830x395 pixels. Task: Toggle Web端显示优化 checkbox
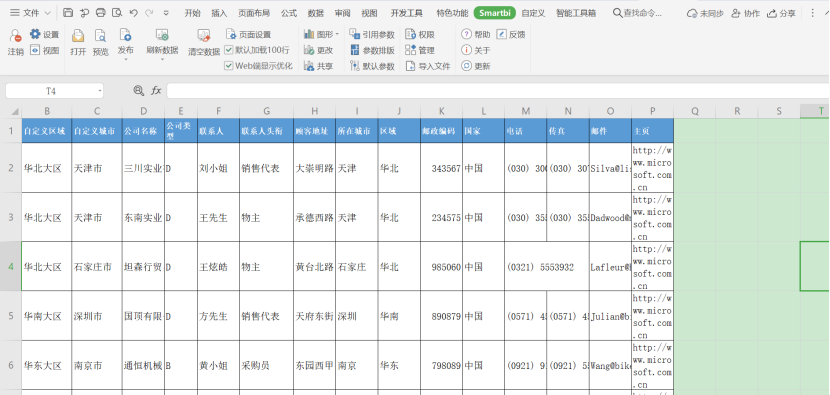pos(229,66)
